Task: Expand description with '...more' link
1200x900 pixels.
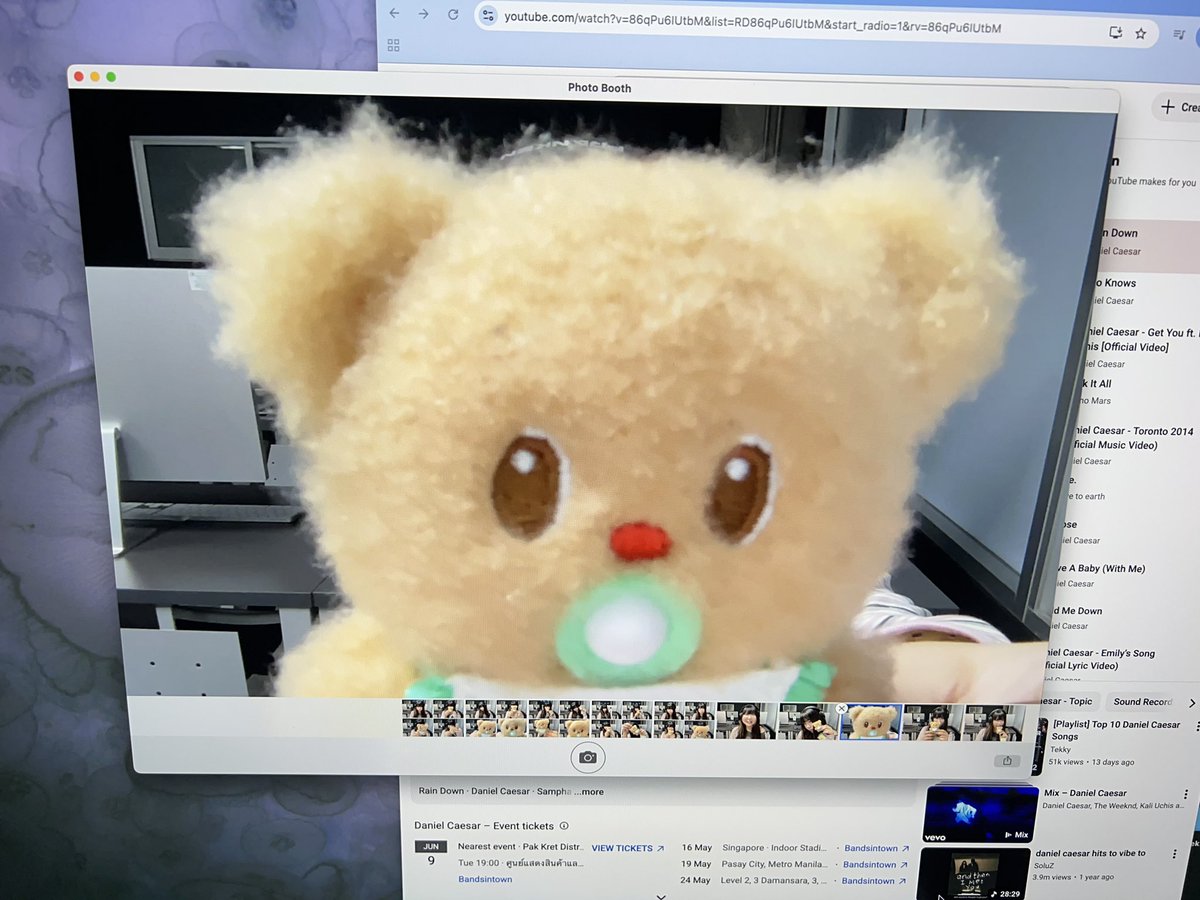Action: tap(588, 792)
